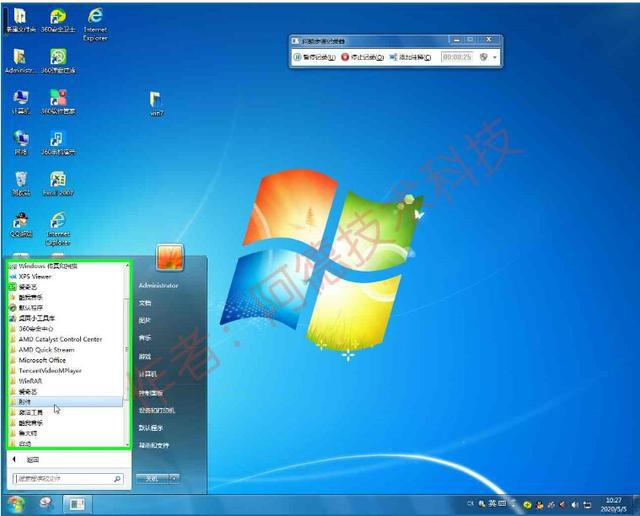Image resolution: width=640 pixels, height=516 pixels.
Task: Expand the WinRAR folder
Action: (x=66, y=381)
